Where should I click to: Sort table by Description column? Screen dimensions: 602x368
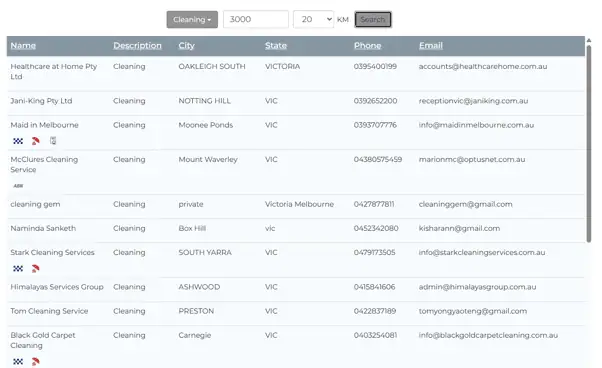137,46
